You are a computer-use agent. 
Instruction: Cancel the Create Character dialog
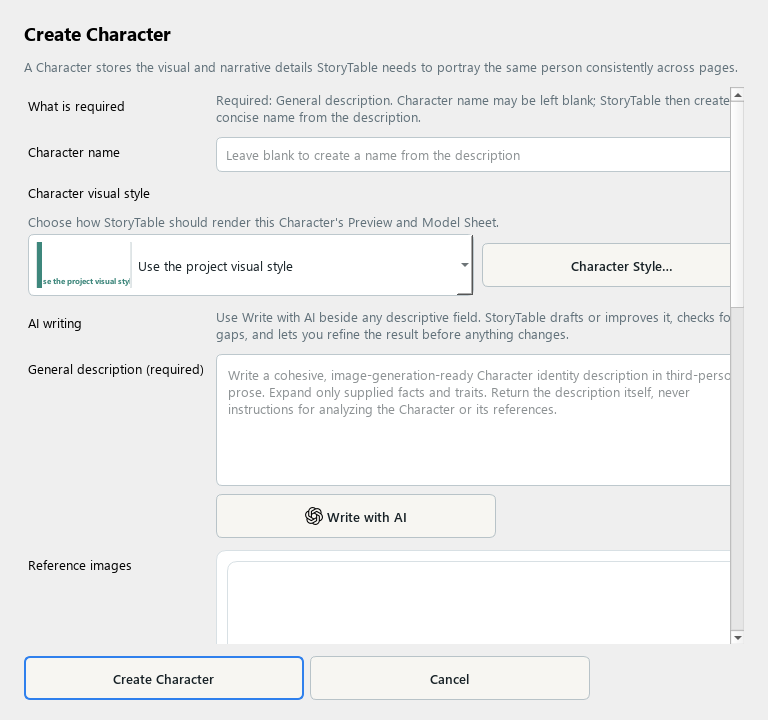tap(450, 678)
